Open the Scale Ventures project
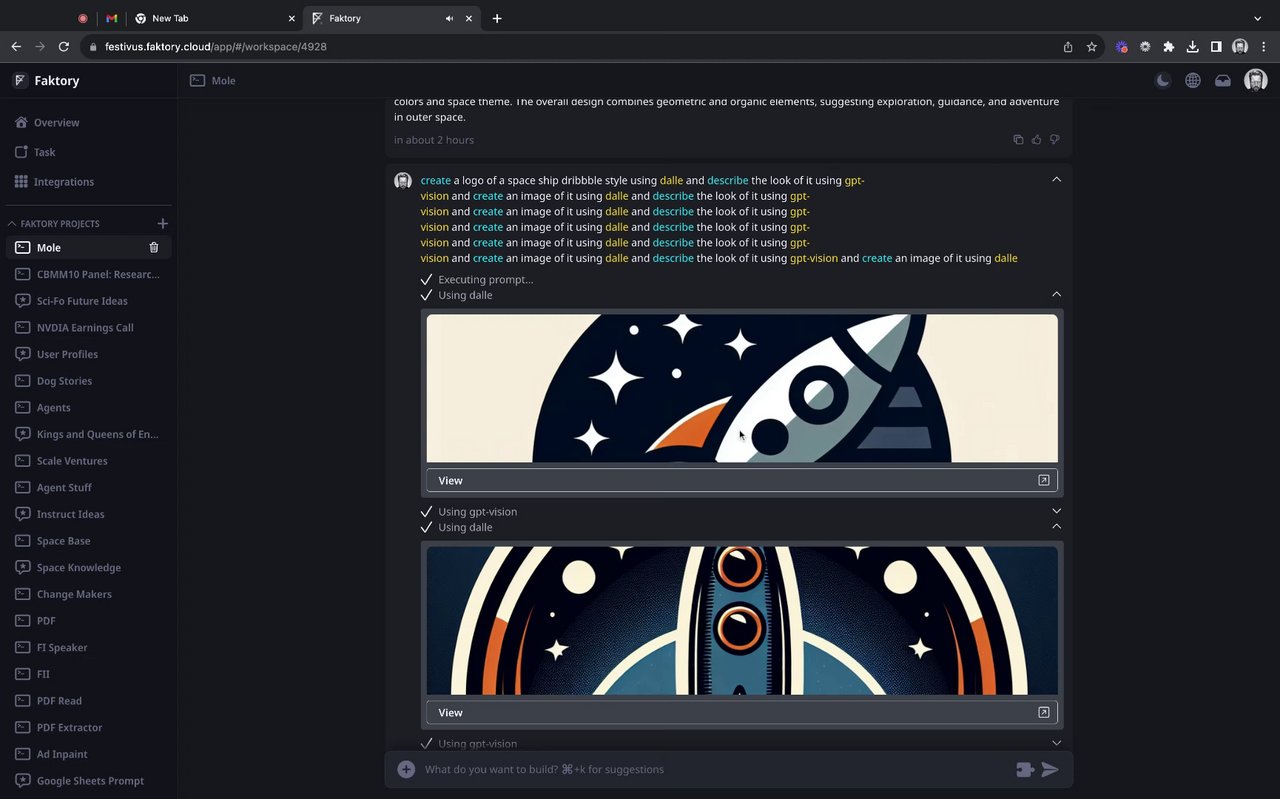 tap(88, 461)
